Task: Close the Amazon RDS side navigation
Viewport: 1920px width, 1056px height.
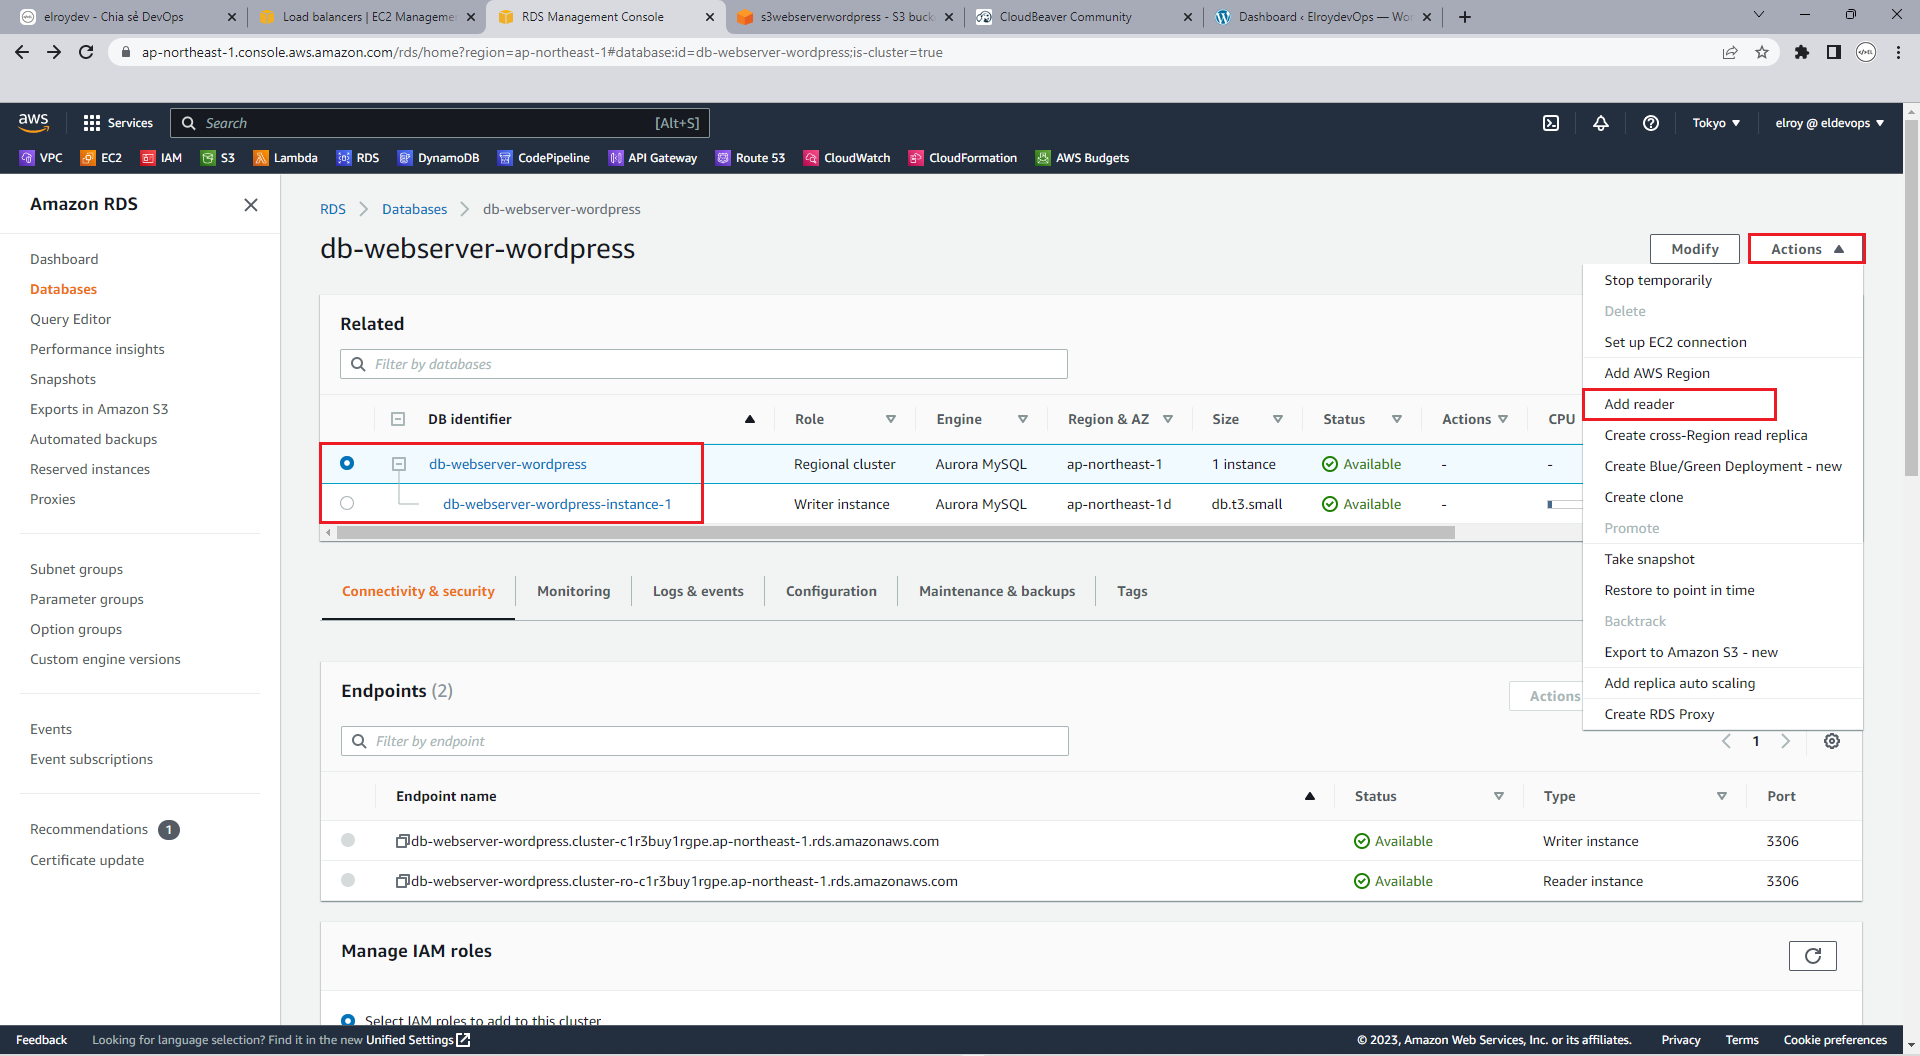Action: pos(251,205)
